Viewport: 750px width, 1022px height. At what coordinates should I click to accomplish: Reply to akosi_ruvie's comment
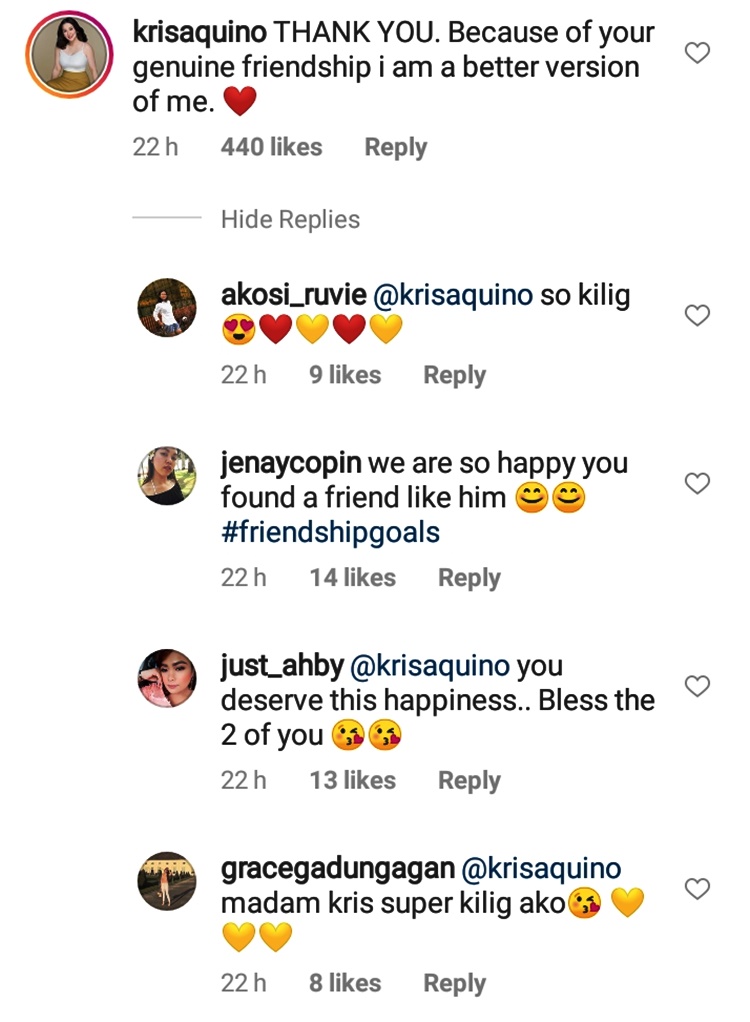tap(454, 375)
